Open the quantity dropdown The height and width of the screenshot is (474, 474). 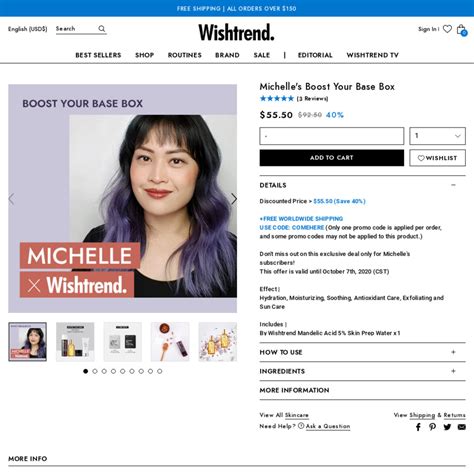(437, 136)
